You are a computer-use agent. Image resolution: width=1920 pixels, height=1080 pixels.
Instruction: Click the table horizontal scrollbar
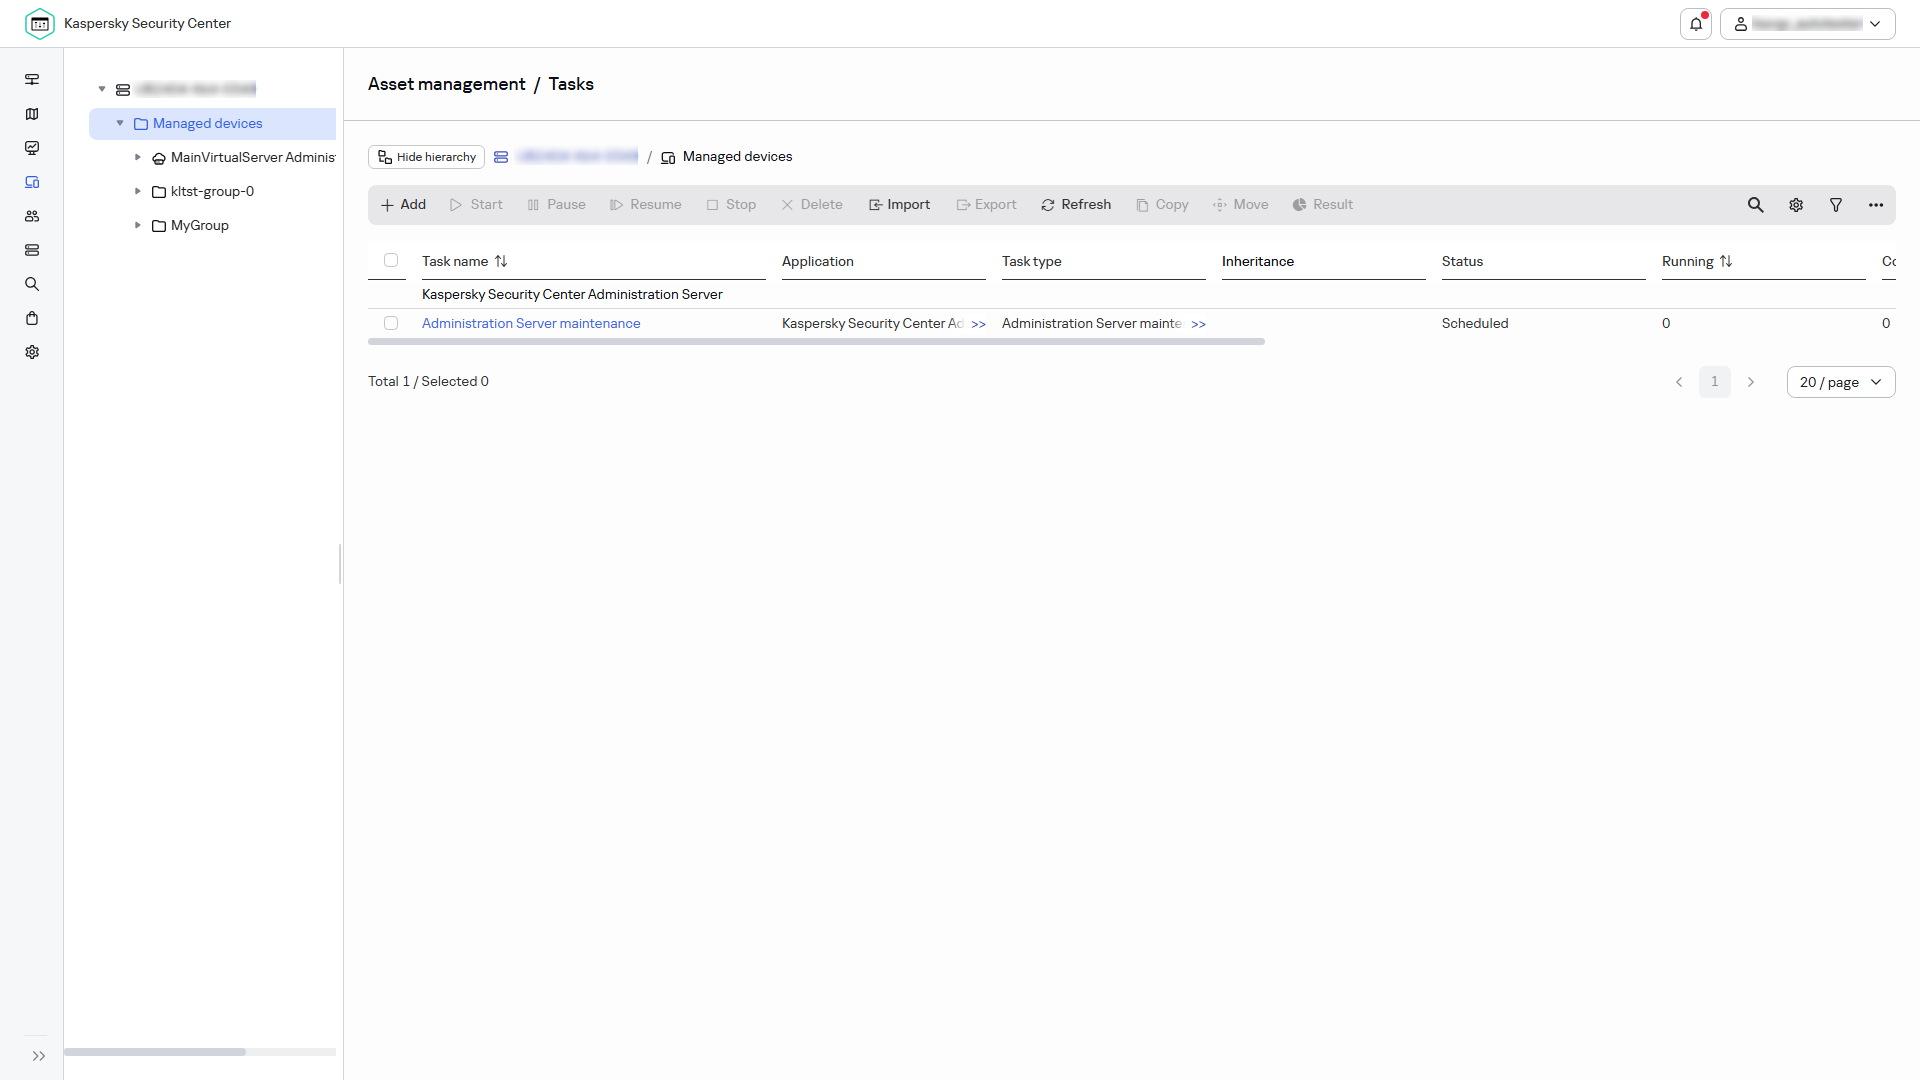click(x=816, y=342)
